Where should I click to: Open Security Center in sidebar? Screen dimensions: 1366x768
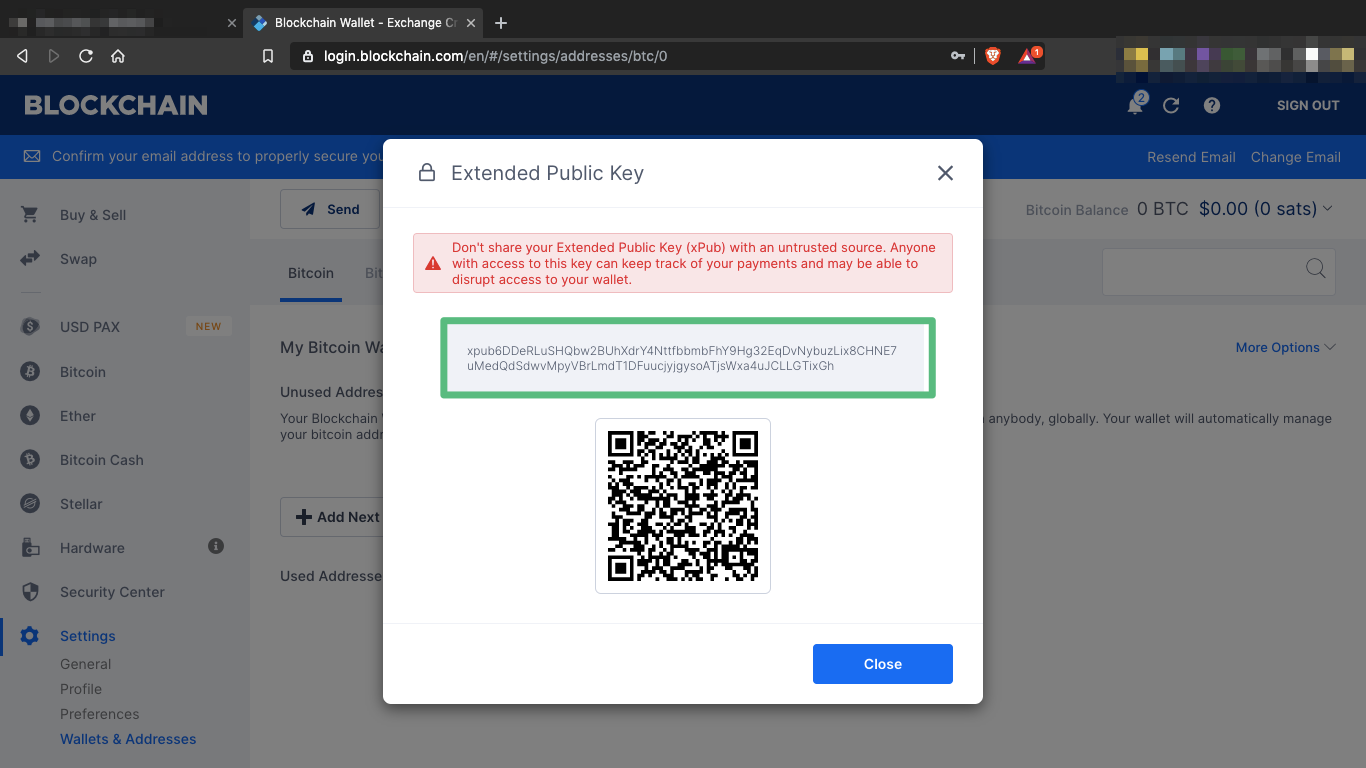(112, 592)
